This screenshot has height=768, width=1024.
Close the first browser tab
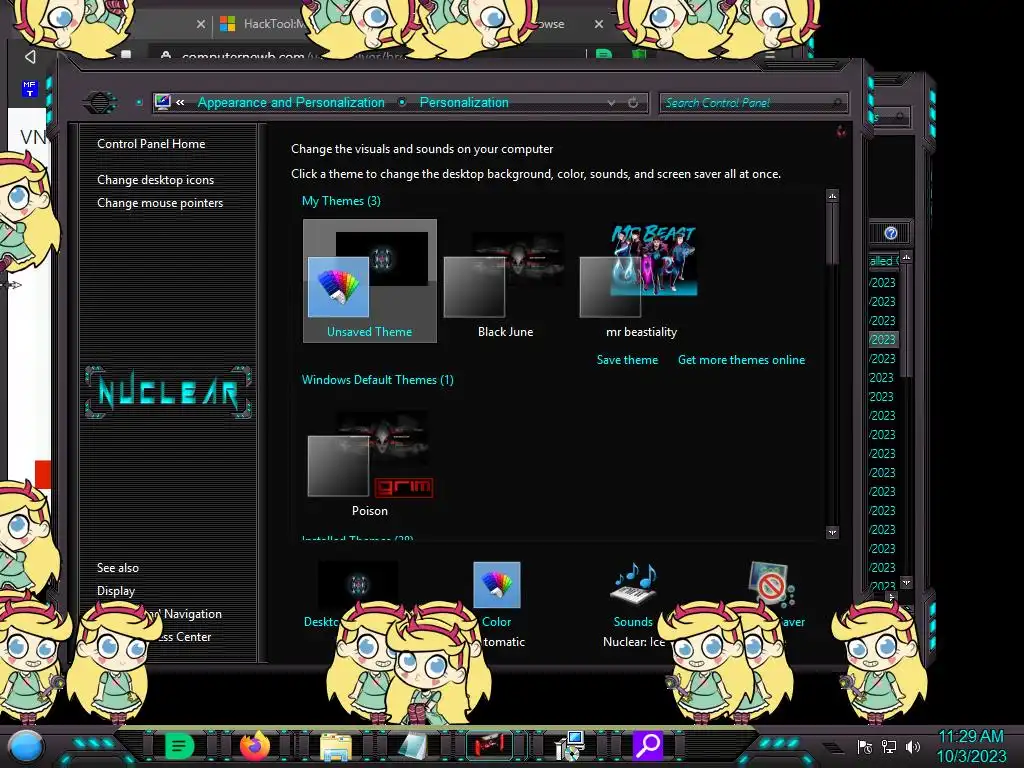[x=200, y=24]
